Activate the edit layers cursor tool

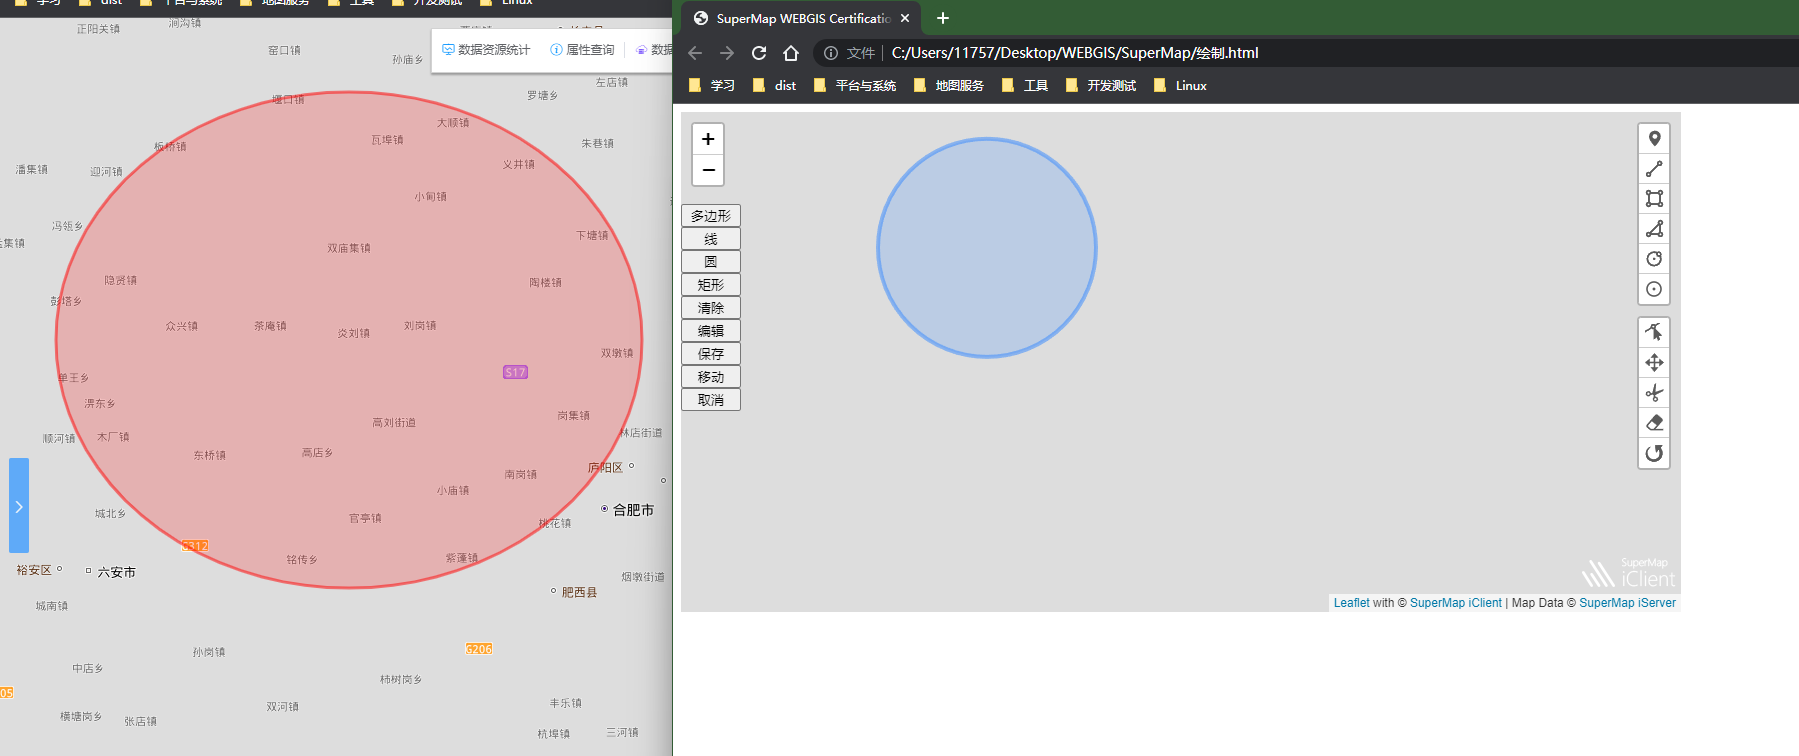pos(1654,332)
